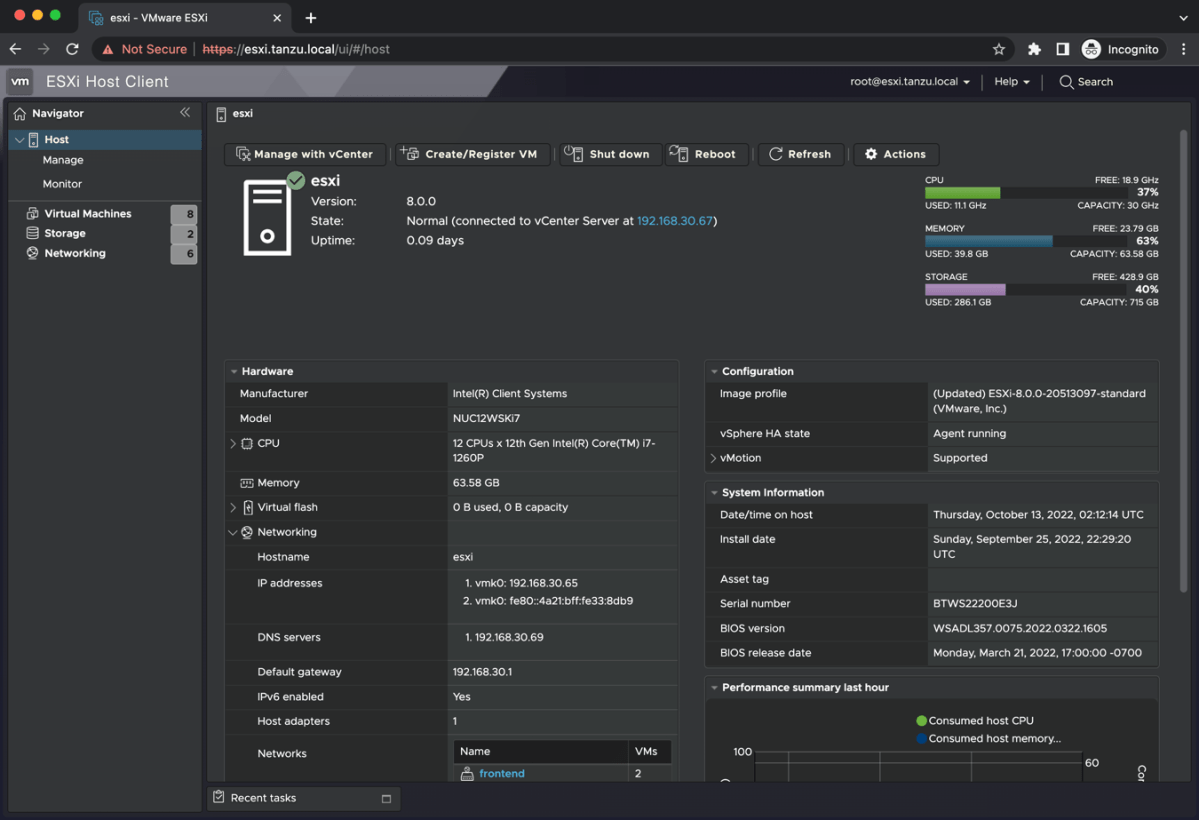The width and height of the screenshot is (1199, 820).
Task: Click the Search magnifier icon
Action: click(x=1066, y=82)
